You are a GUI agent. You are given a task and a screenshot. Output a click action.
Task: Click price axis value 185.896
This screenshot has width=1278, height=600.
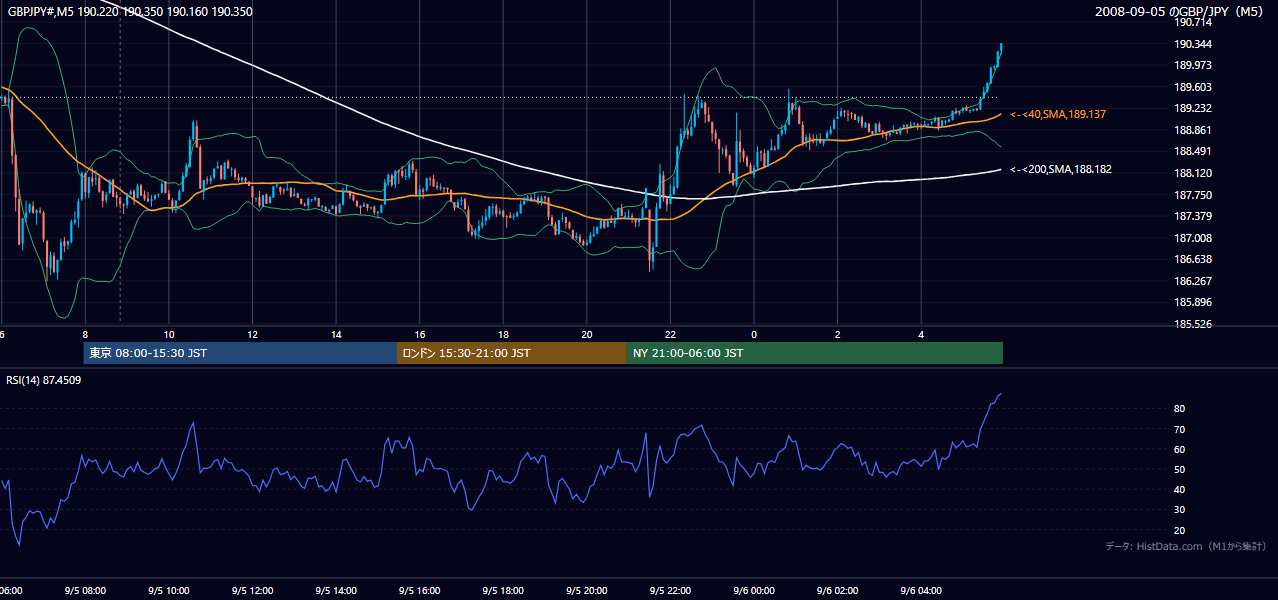tap(1194, 302)
